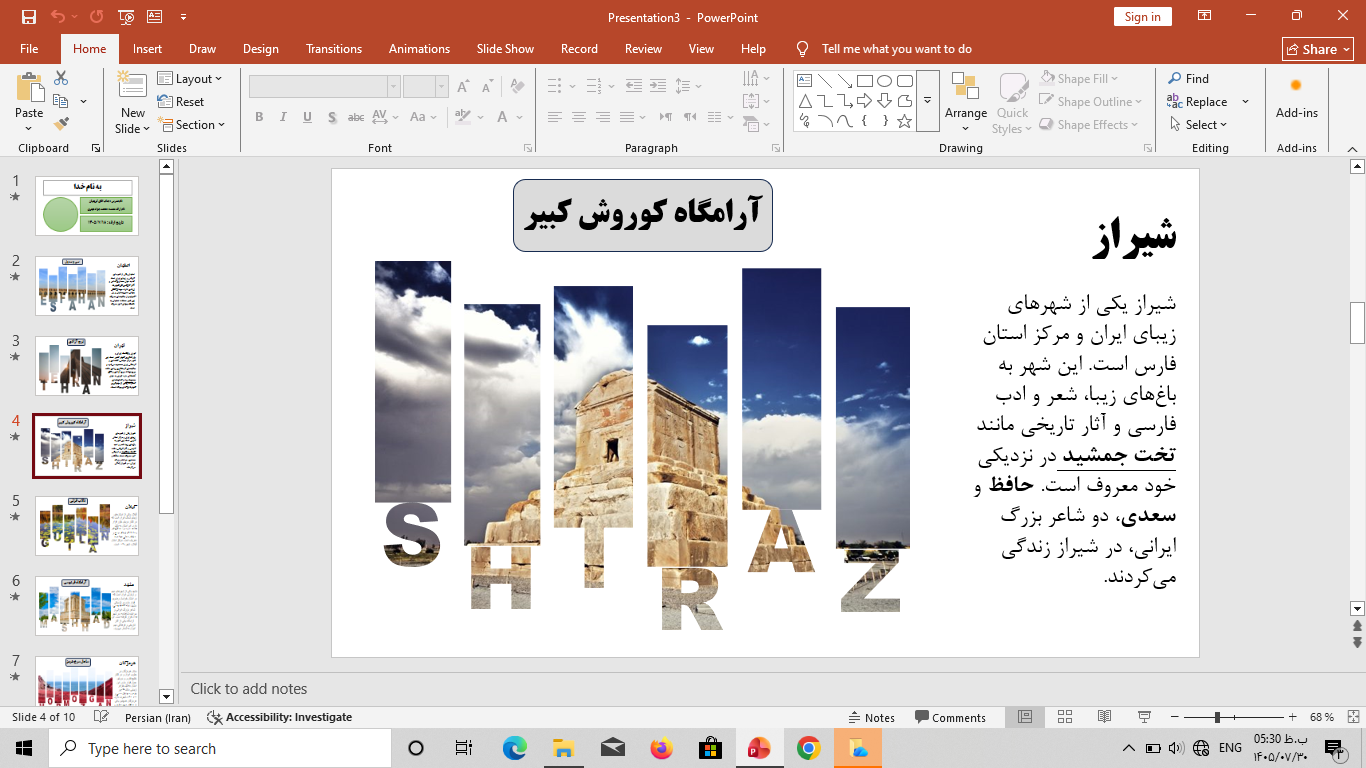
Task: Click the zoom slider handle
Action: tap(1217, 717)
